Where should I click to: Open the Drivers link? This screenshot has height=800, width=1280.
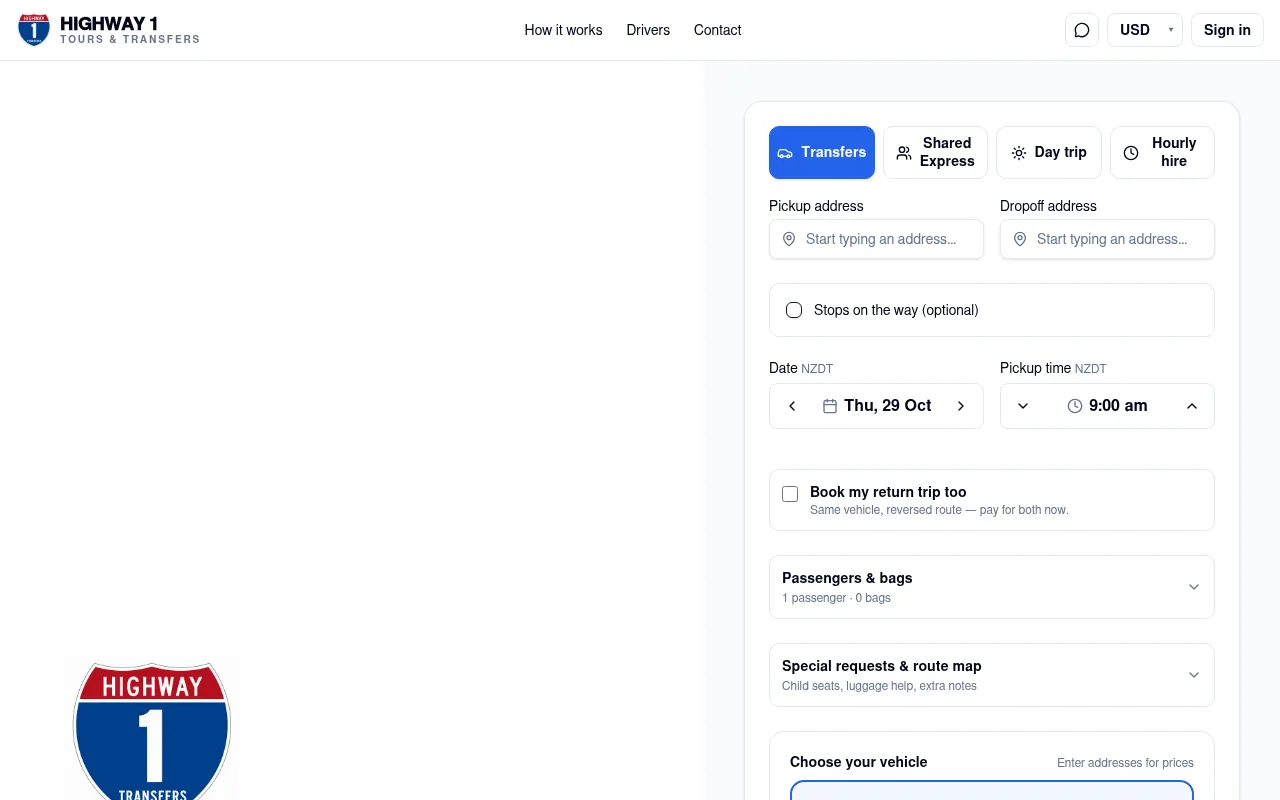(x=648, y=30)
